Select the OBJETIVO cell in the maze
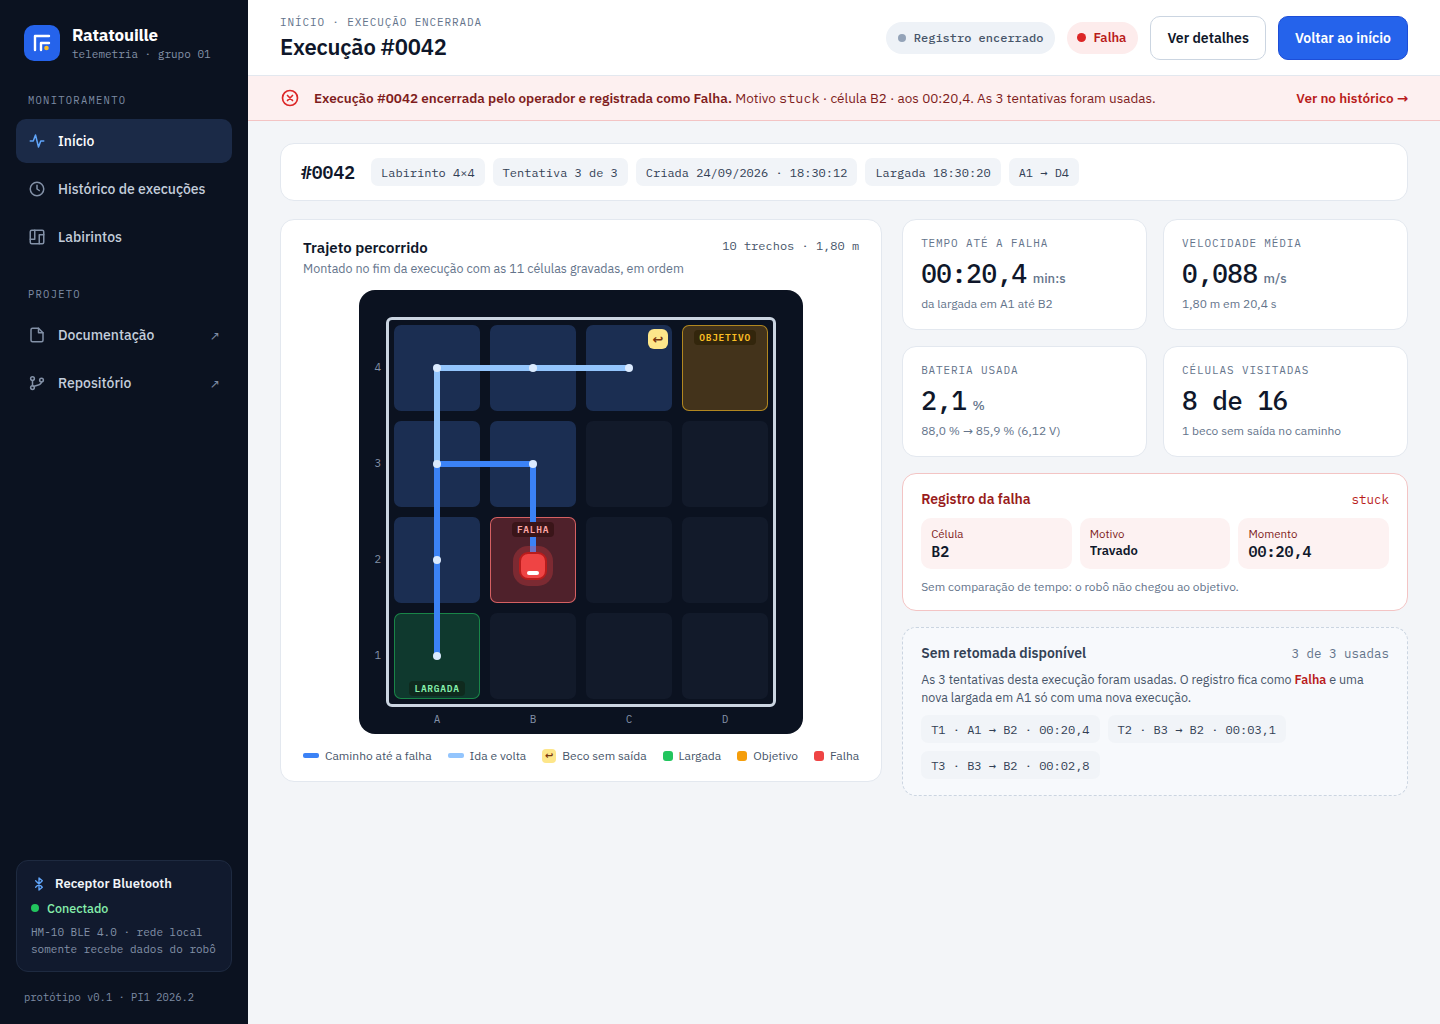The image size is (1440, 1024). (x=725, y=368)
